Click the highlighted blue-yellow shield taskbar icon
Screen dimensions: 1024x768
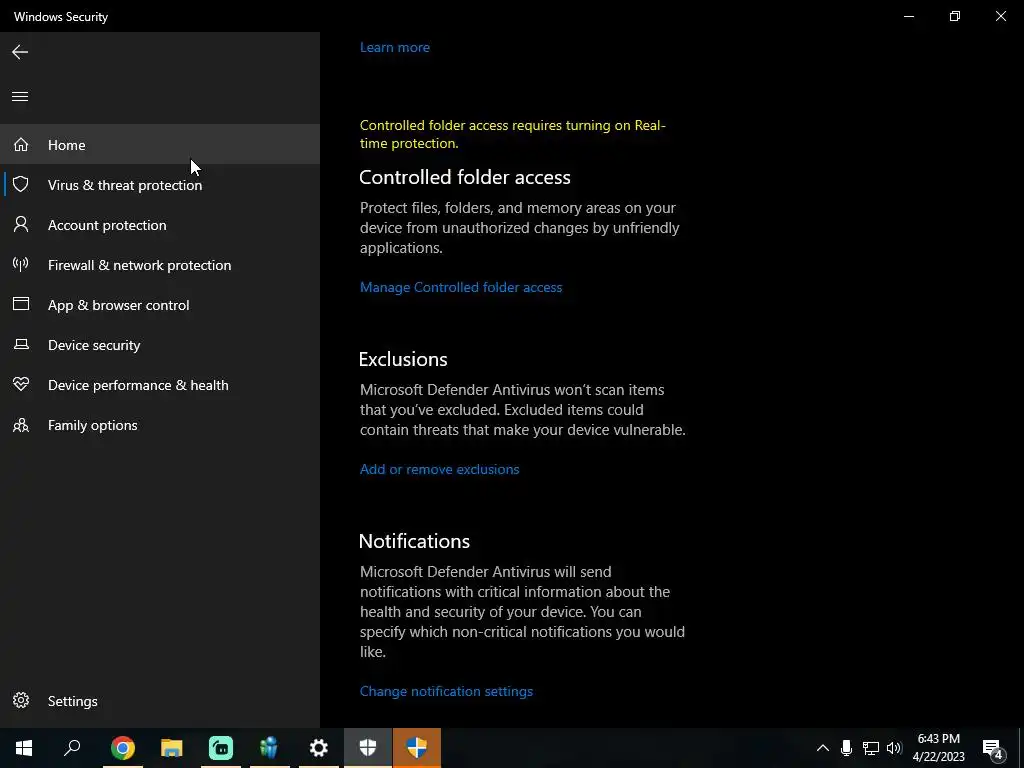click(417, 748)
